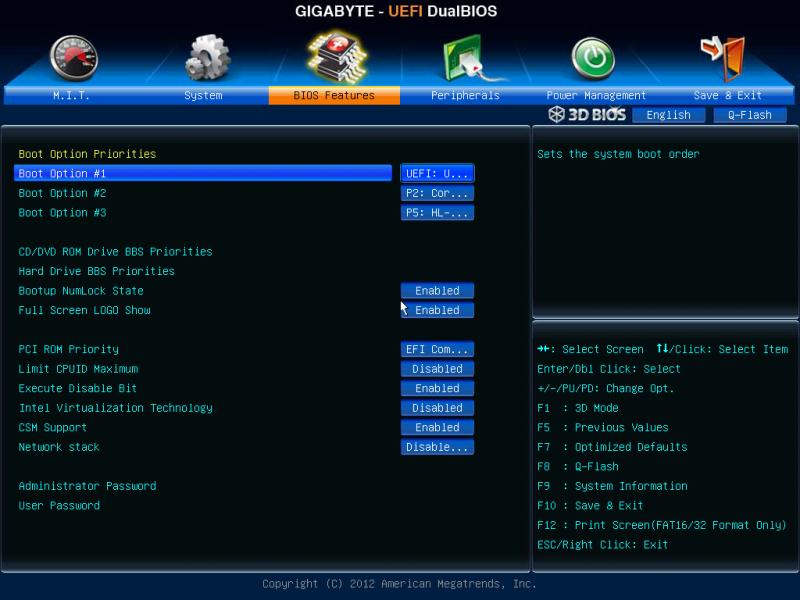
Task: Launch the Q-Flash utility button
Action: pyautogui.click(x=749, y=115)
